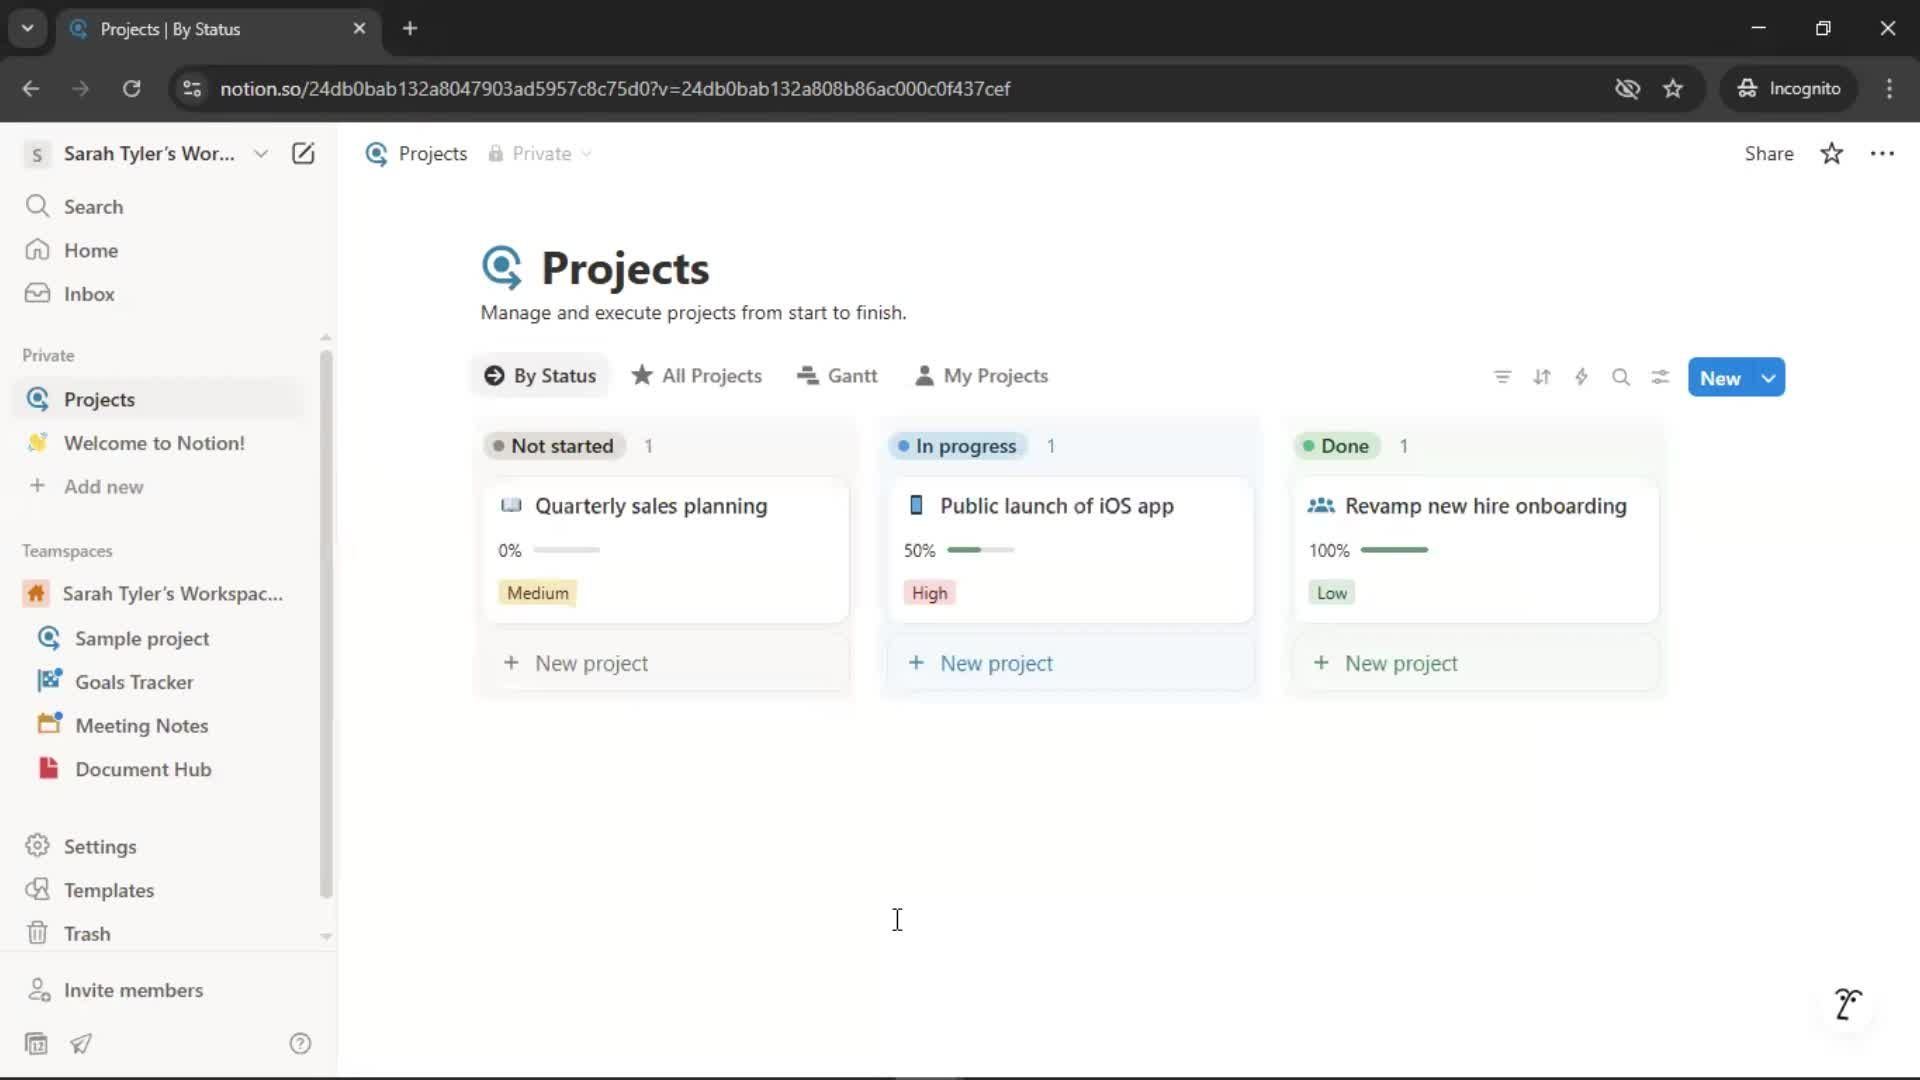Open the Public launch of iOS app card
The width and height of the screenshot is (1920, 1080).
click(1071, 551)
